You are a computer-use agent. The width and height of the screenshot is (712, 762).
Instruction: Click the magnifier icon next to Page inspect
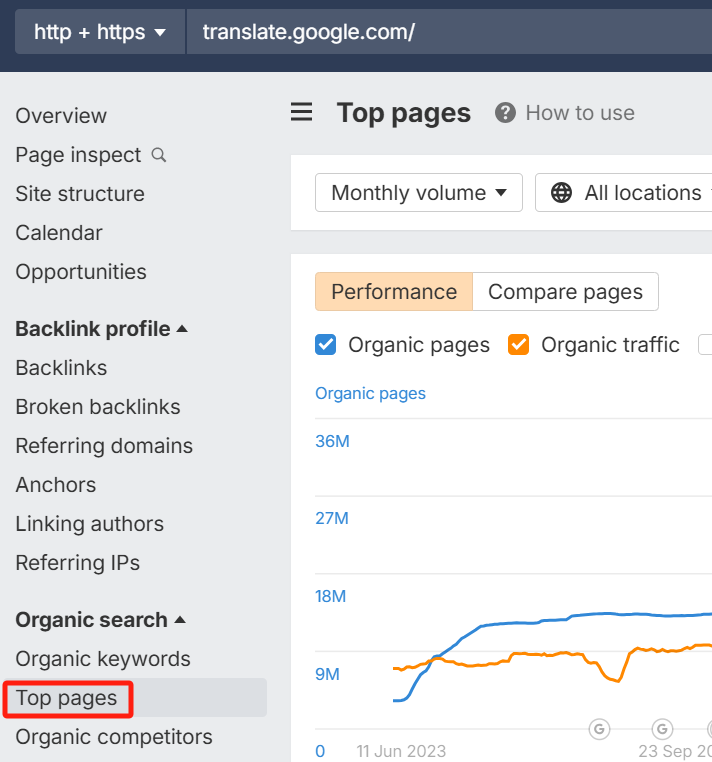click(158, 155)
